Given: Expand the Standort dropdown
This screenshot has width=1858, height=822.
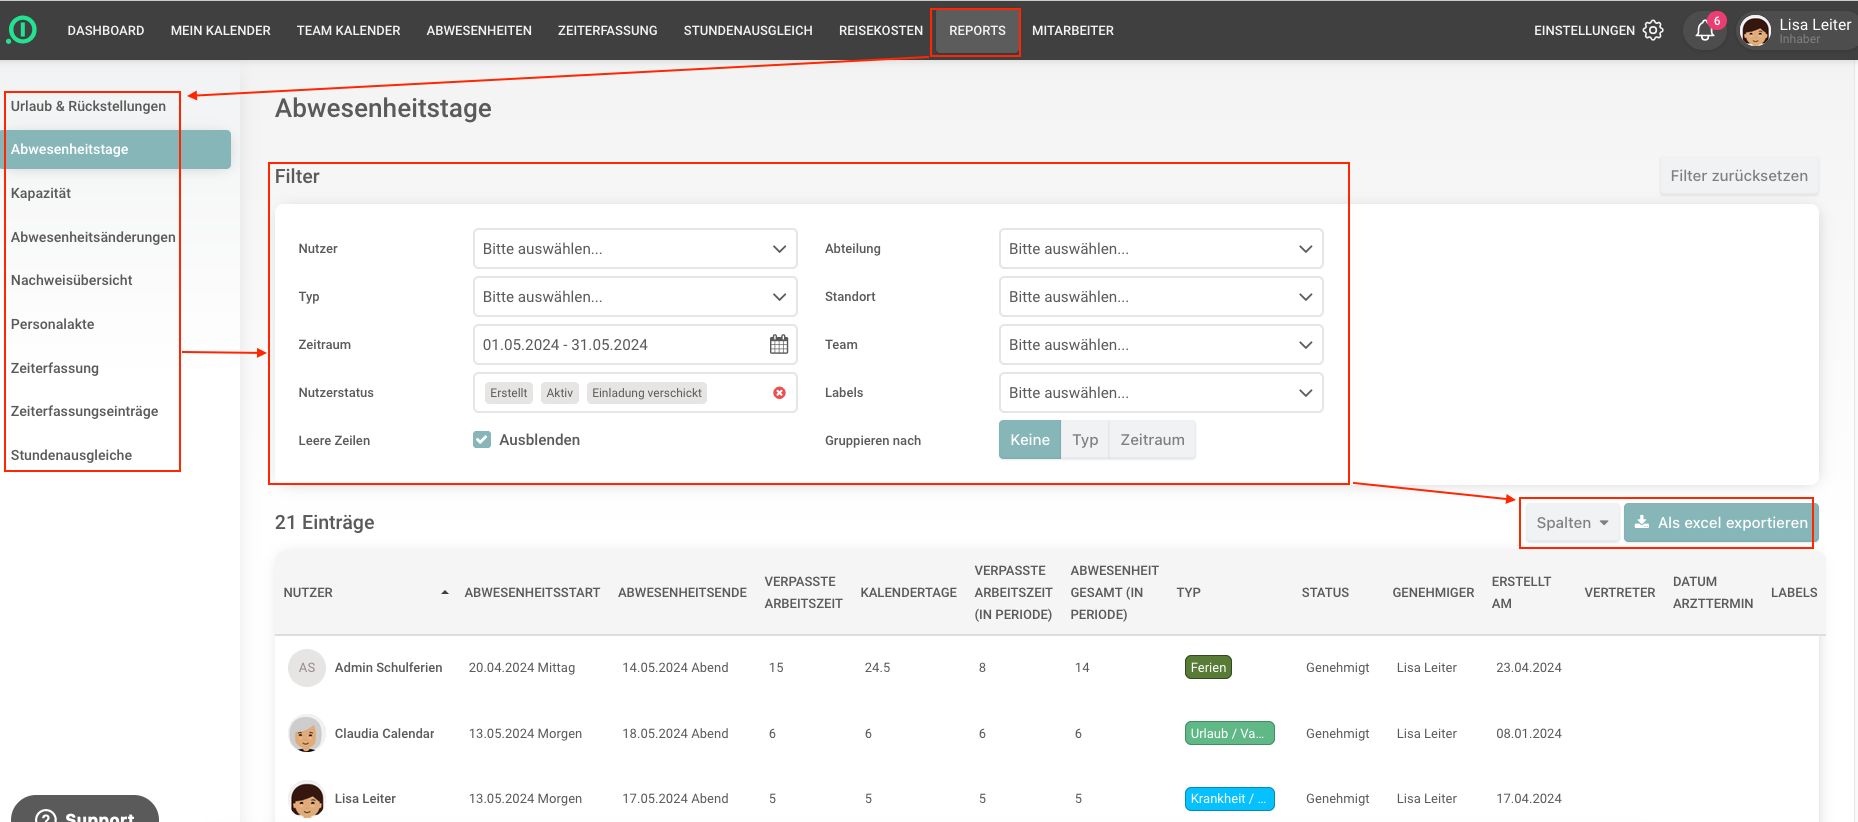Looking at the screenshot, I should [x=1161, y=297].
